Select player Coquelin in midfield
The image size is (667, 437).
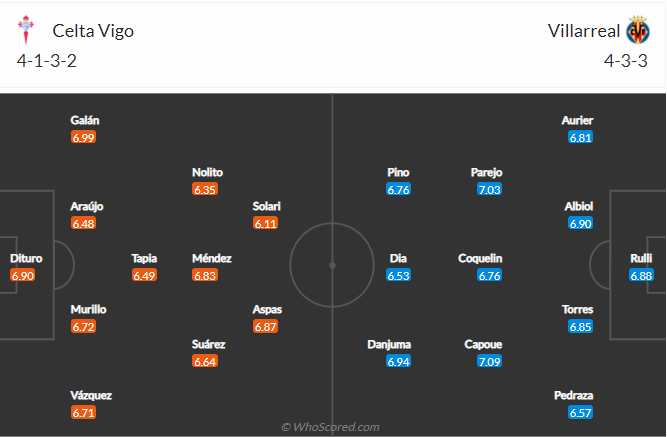(480, 258)
